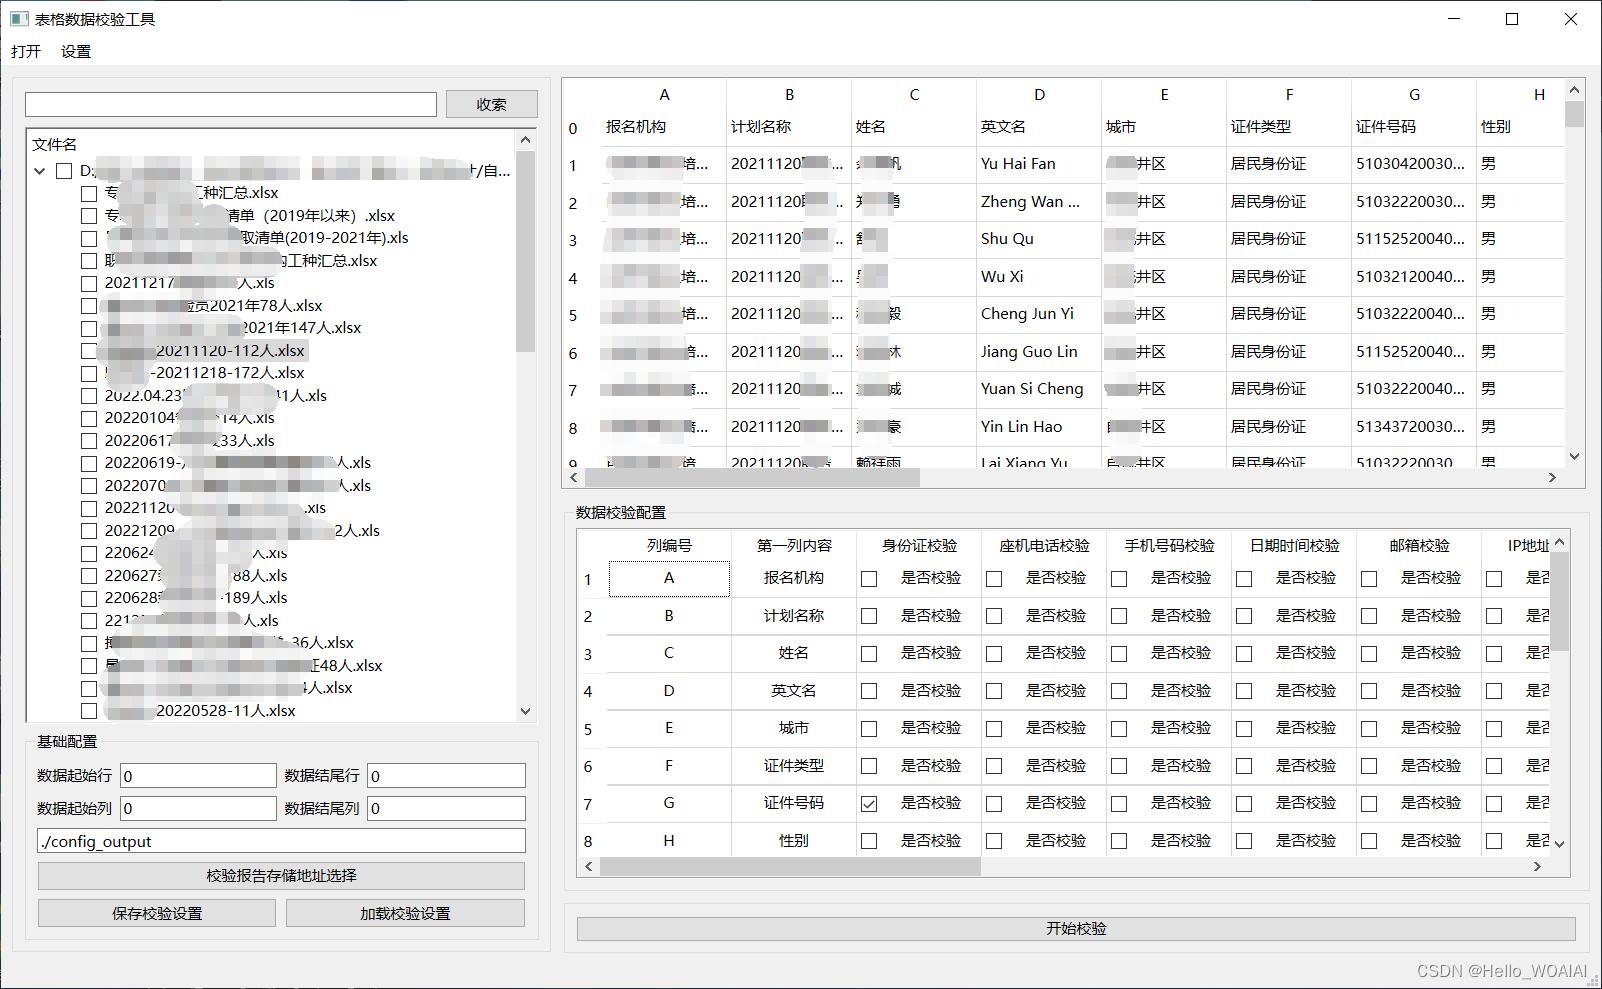Collapse the root D: folder in file tree
Image resolution: width=1602 pixels, height=989 pixels.
click(x=39, y=170)
